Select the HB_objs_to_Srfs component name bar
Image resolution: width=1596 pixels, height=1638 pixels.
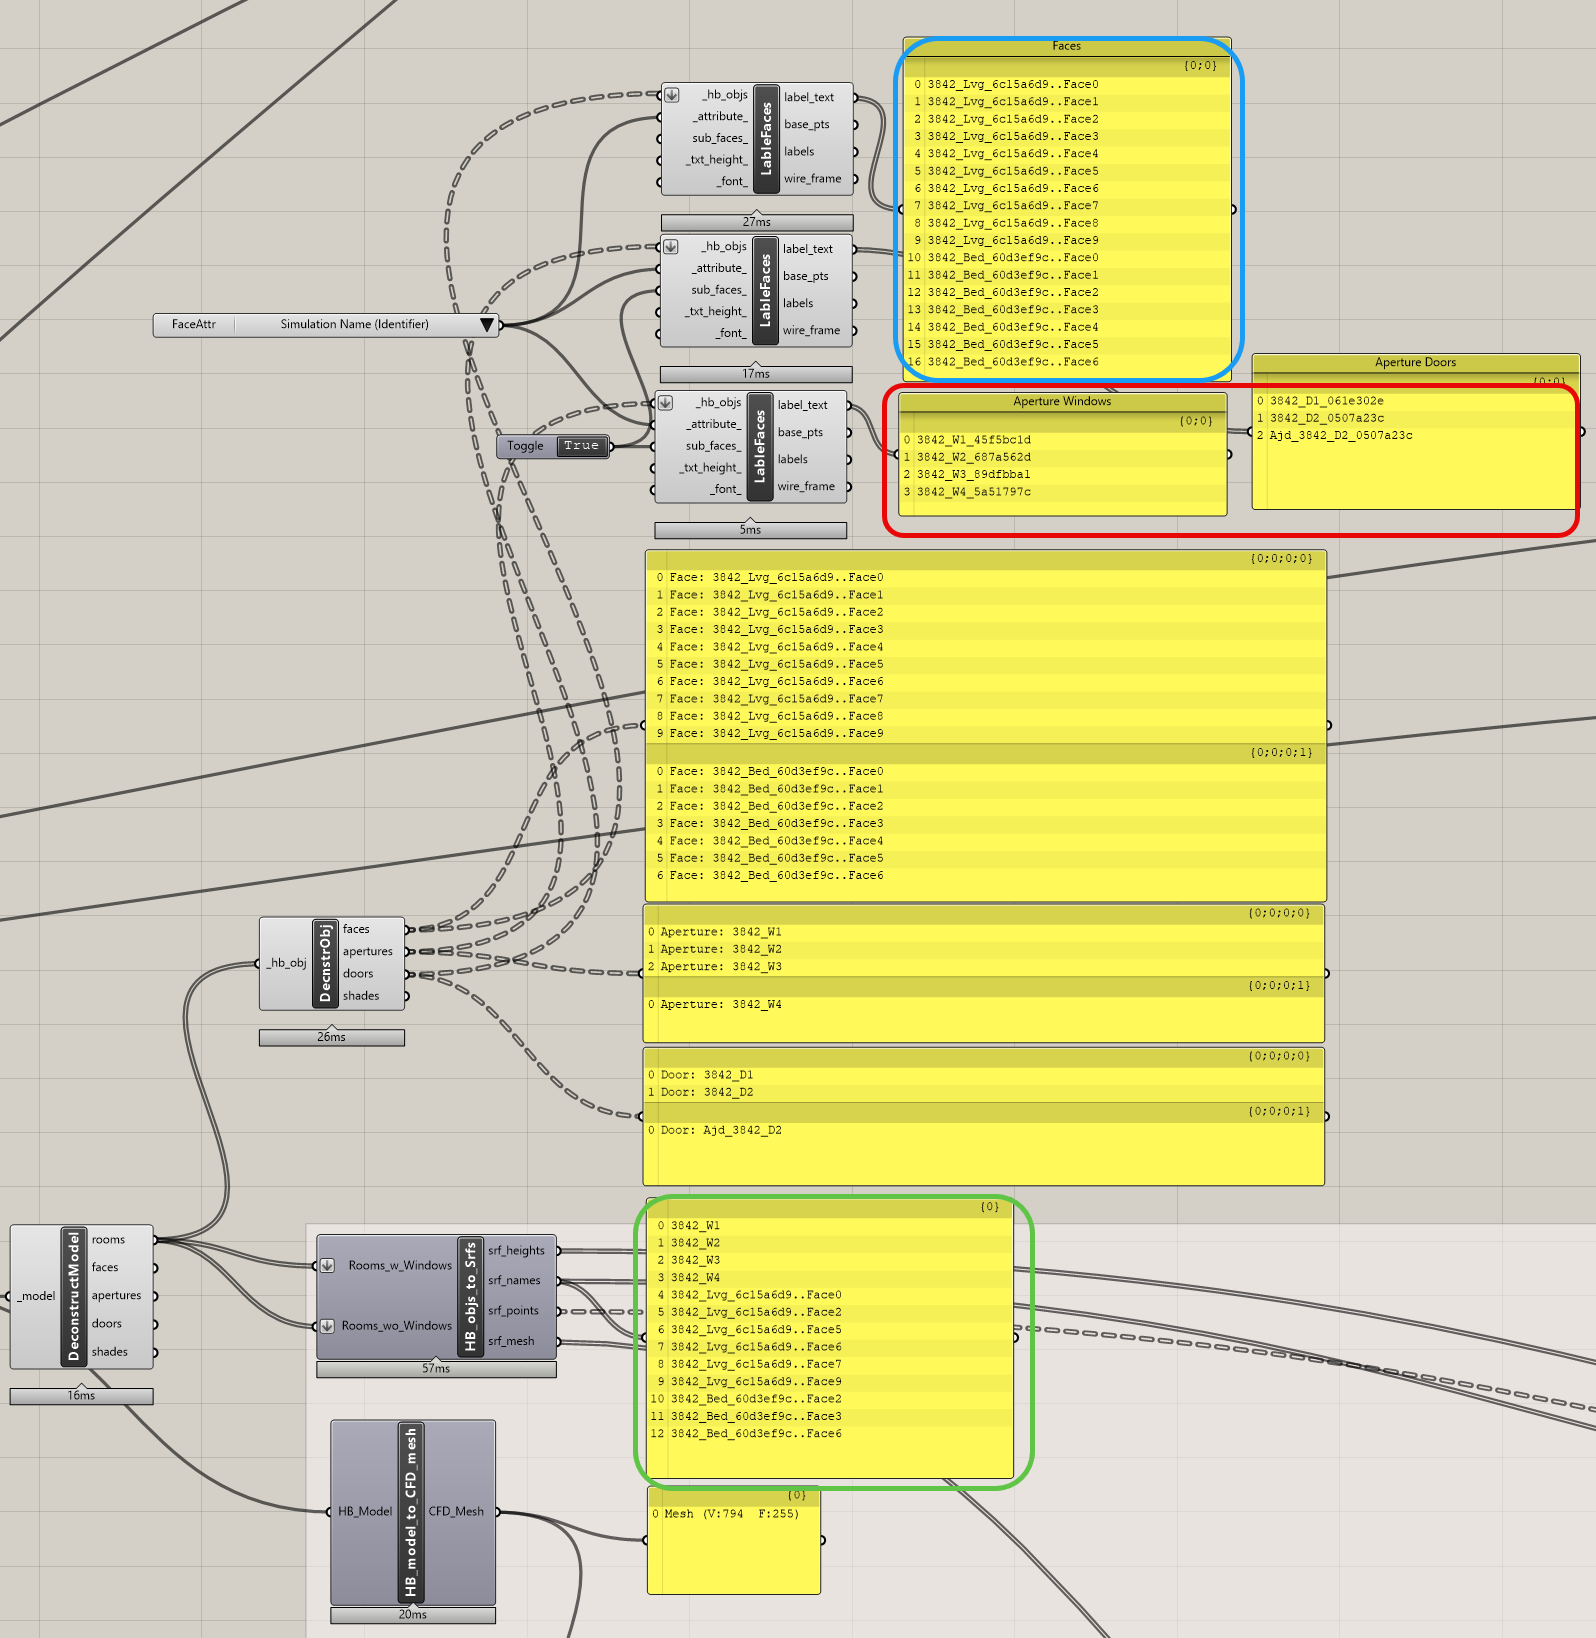coord(470,1296)
